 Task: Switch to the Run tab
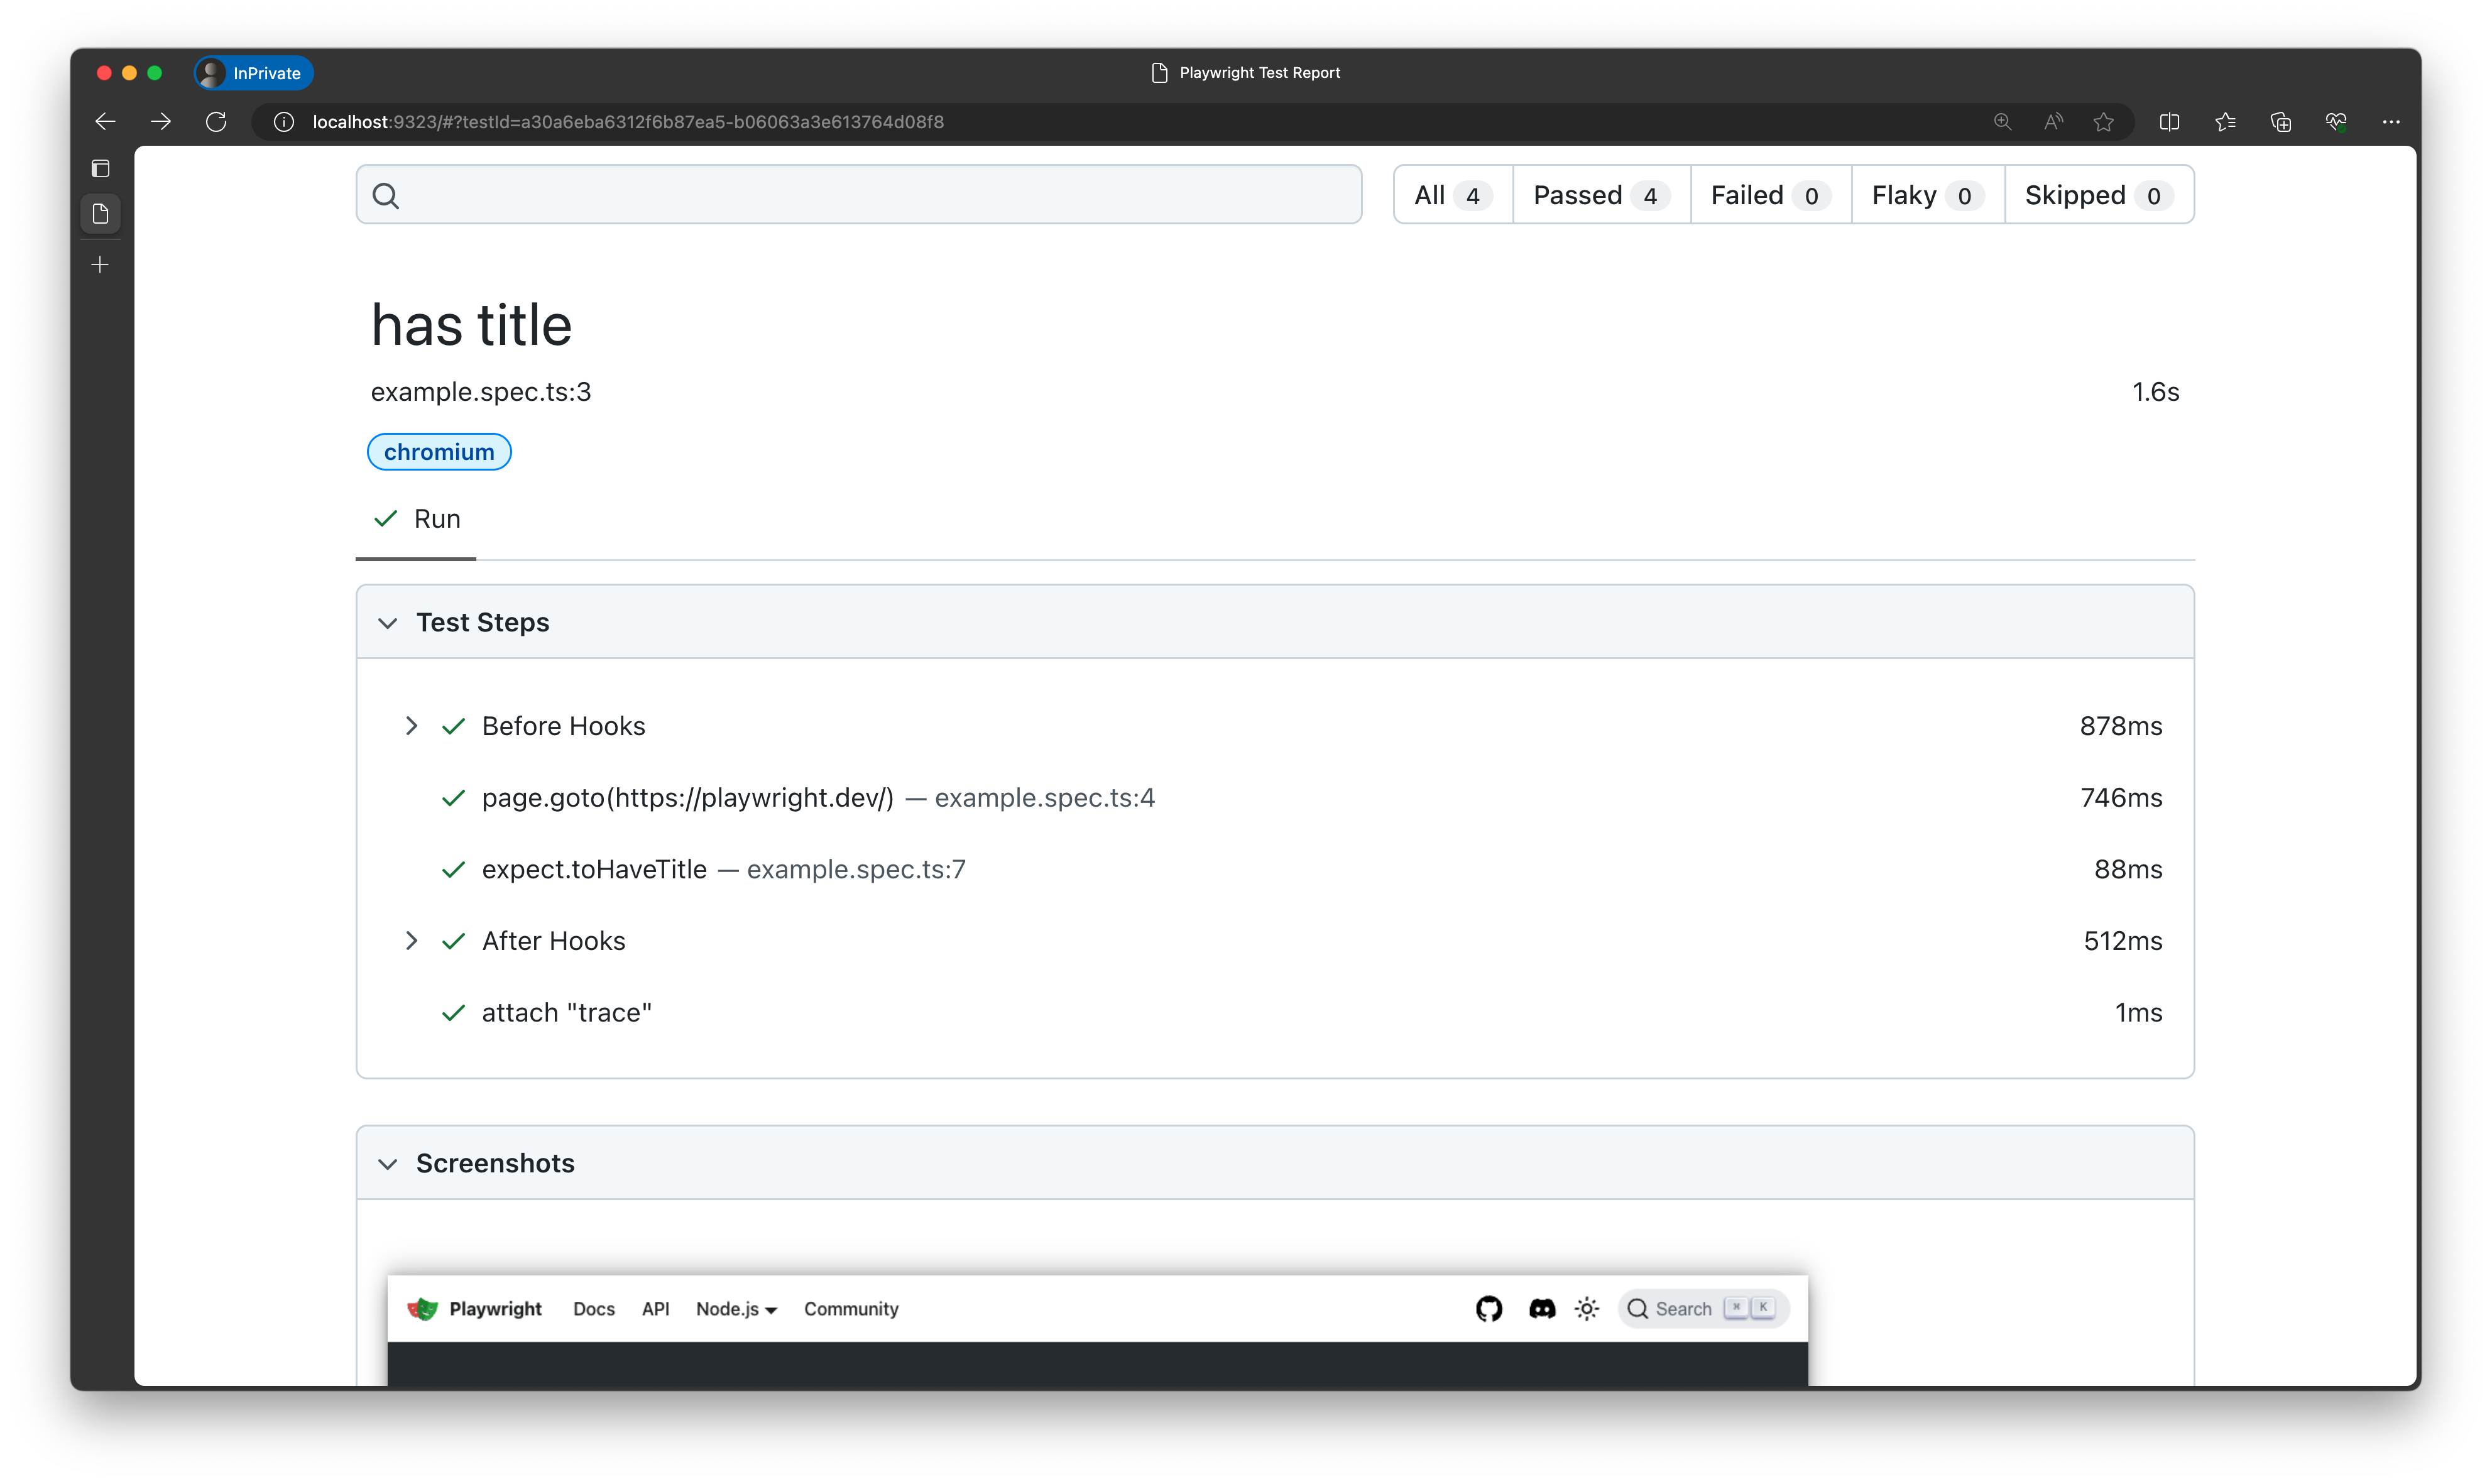click(417, 519)
